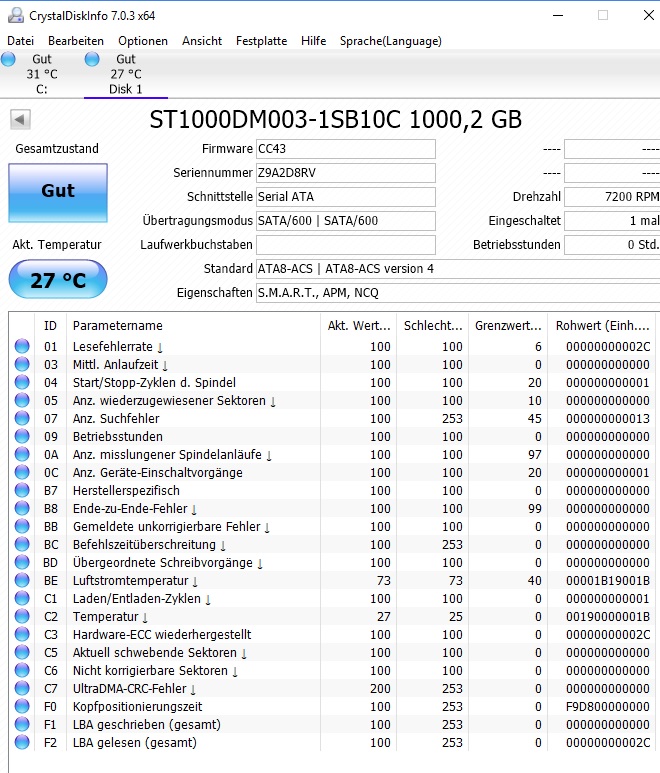Click the status orb for UltraDMA-CRC-Fehler
The image size is (660, 773).
pyautogui.click(x=22, y=688)
